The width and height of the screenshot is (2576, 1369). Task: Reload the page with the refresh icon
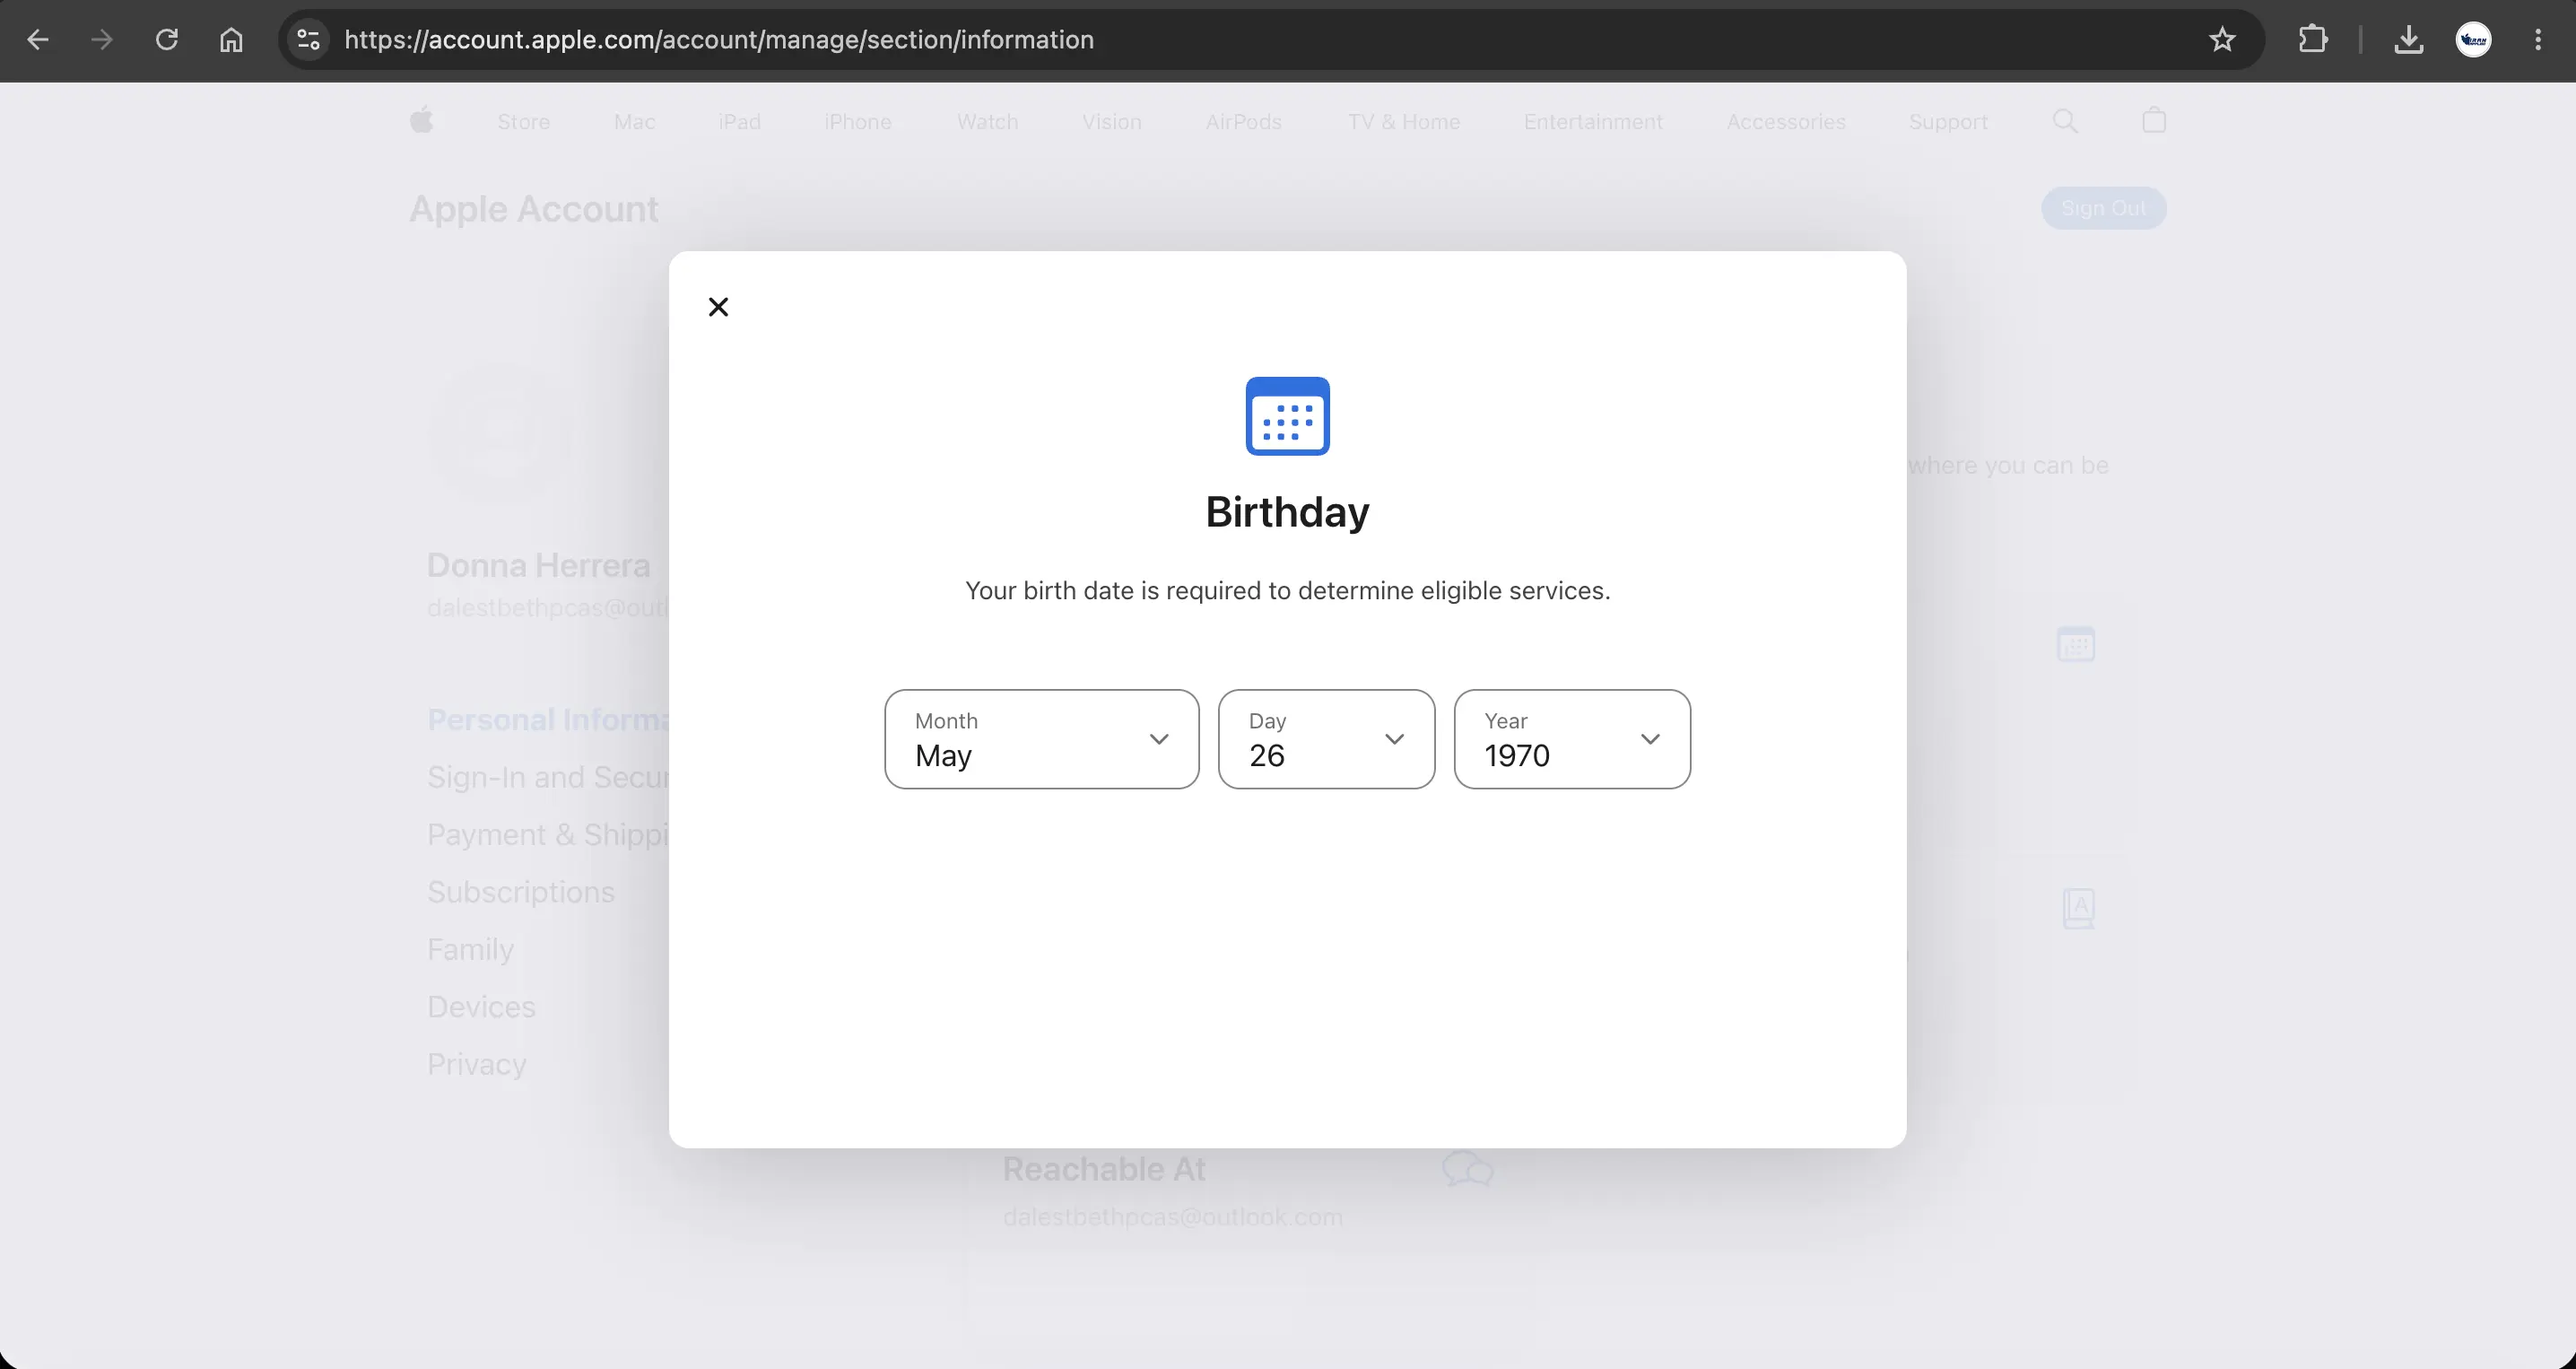click(167, 40)
